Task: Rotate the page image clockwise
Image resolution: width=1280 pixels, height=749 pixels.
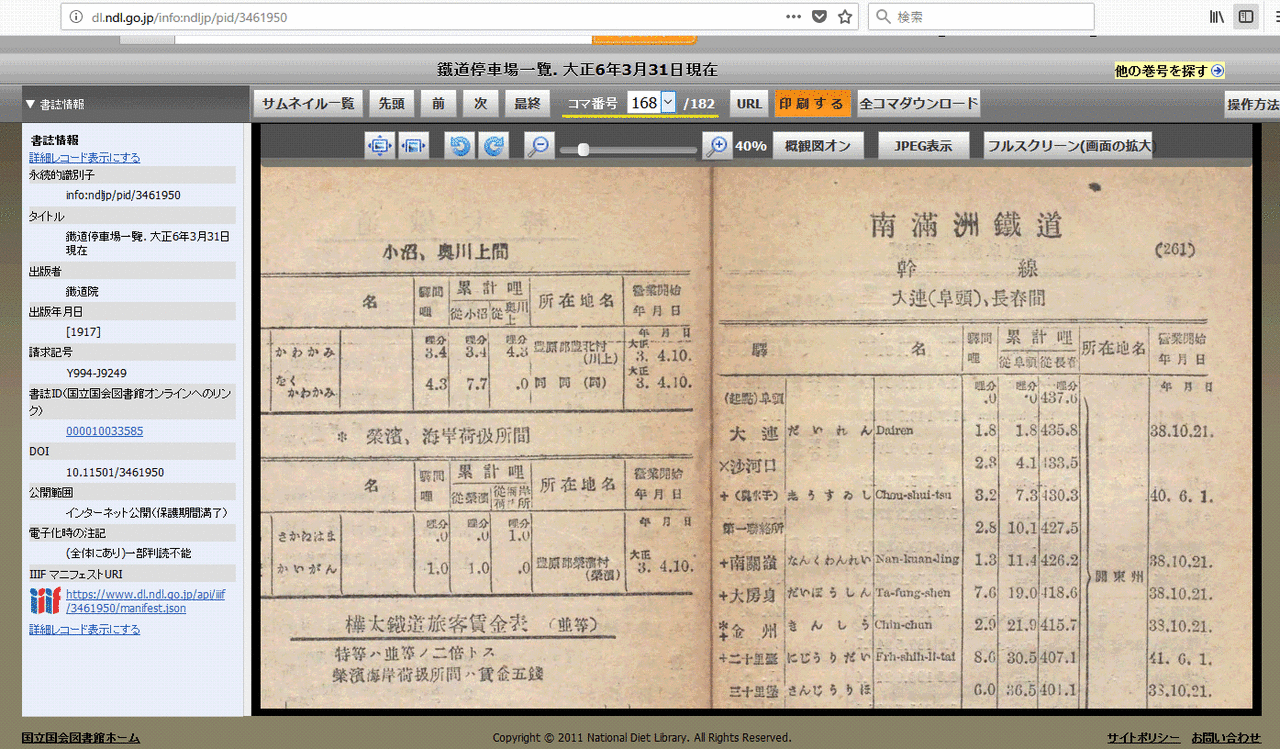Action: [494, 146]
